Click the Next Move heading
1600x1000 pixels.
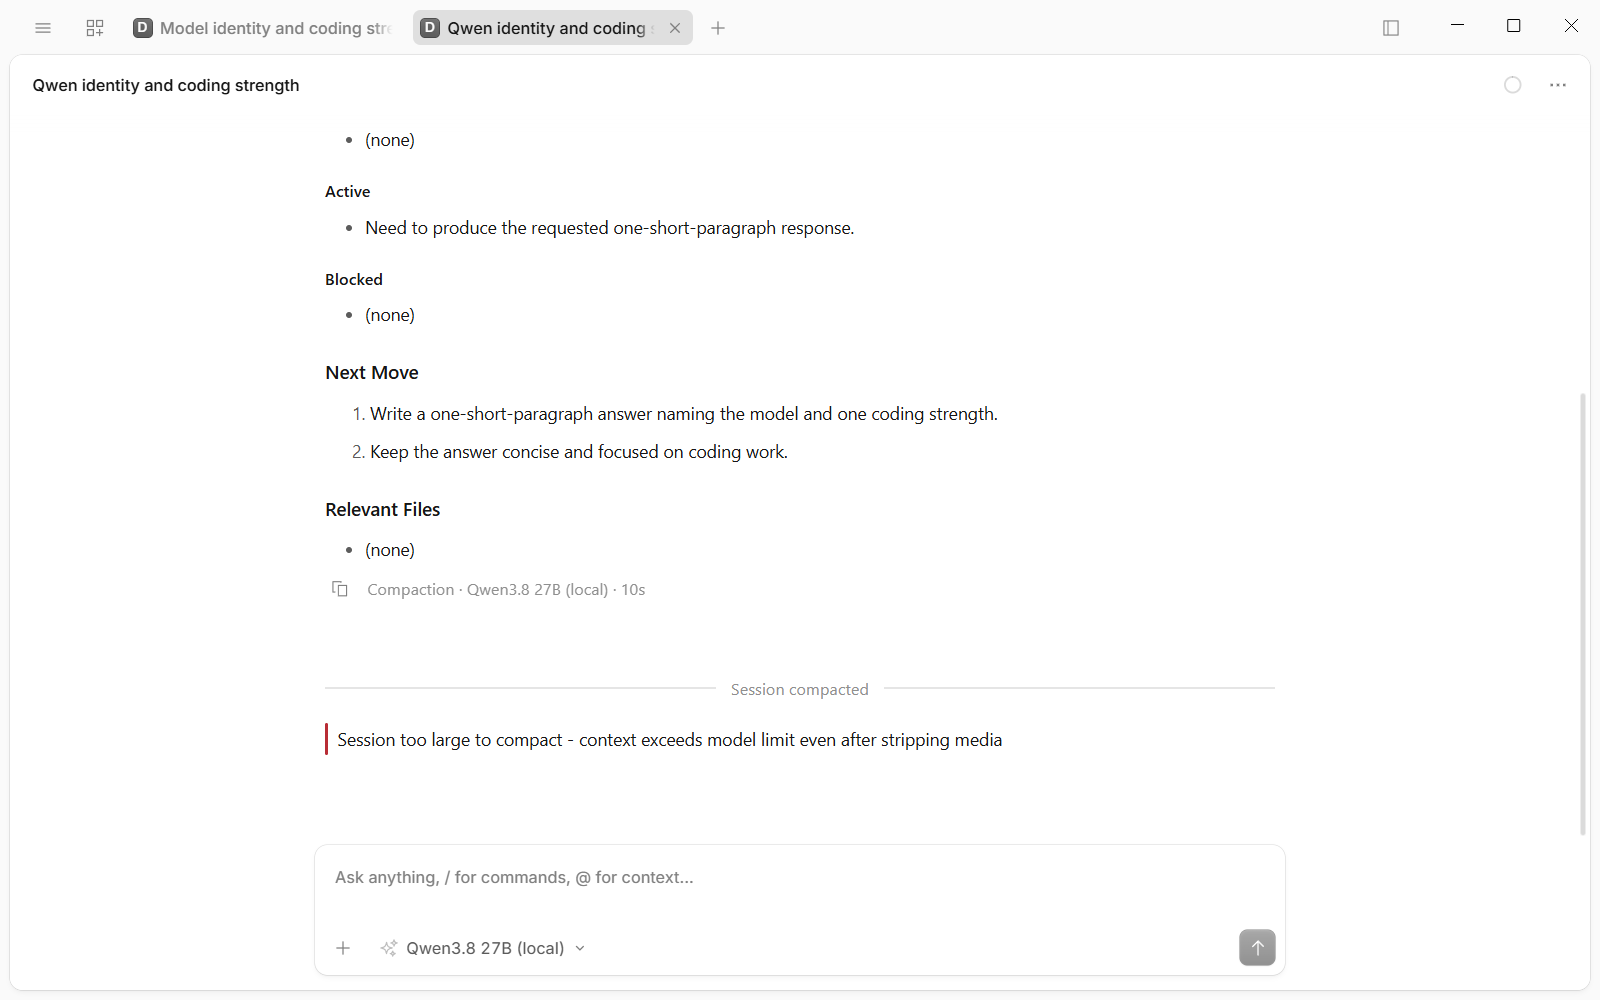click(x=372, y=373)
